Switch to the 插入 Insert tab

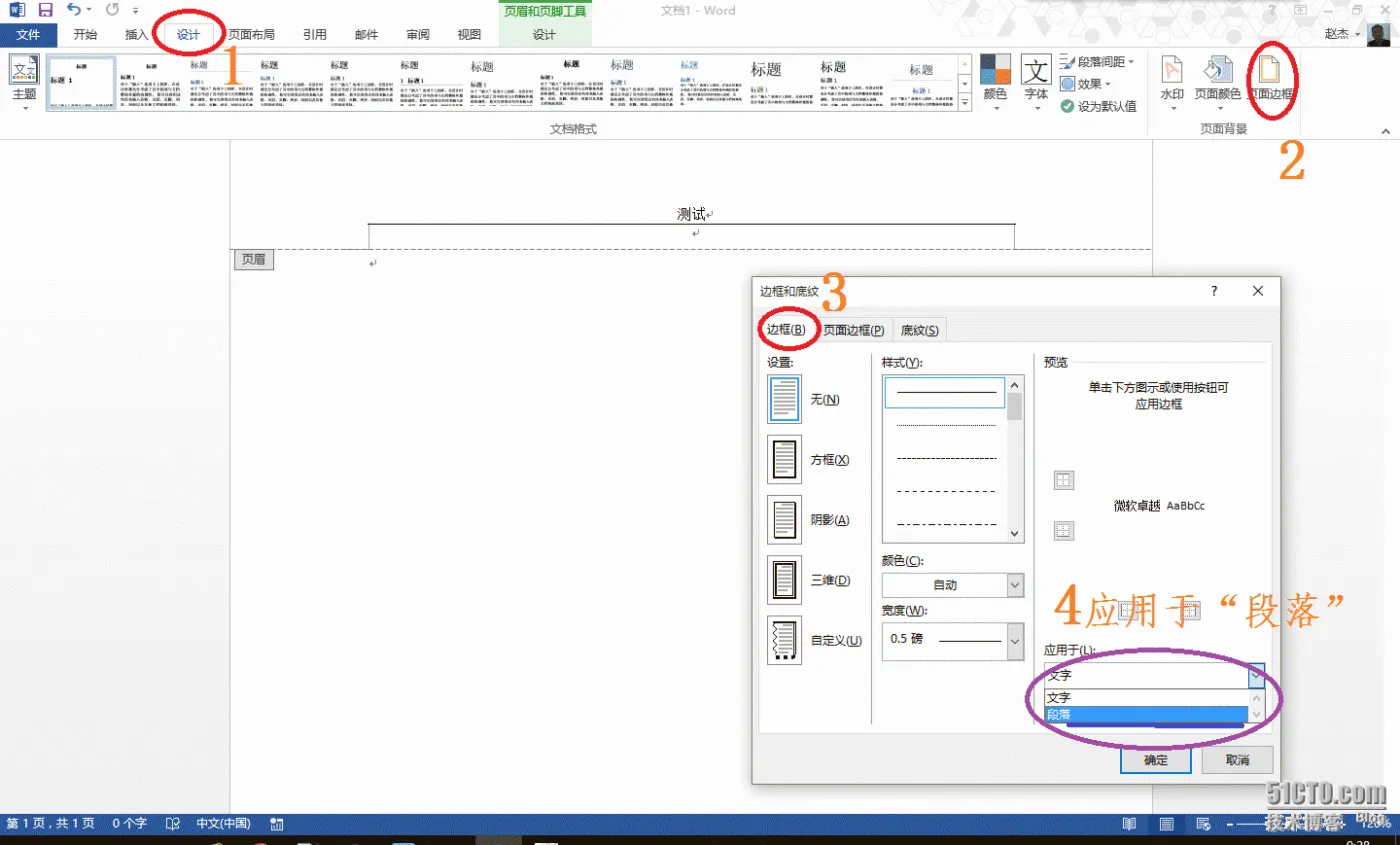click(137, 34)
